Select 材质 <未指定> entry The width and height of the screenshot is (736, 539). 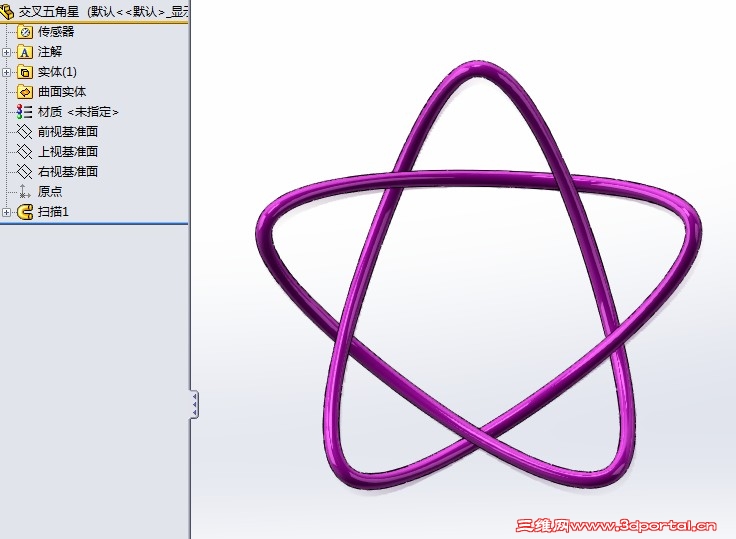[78, 112]
